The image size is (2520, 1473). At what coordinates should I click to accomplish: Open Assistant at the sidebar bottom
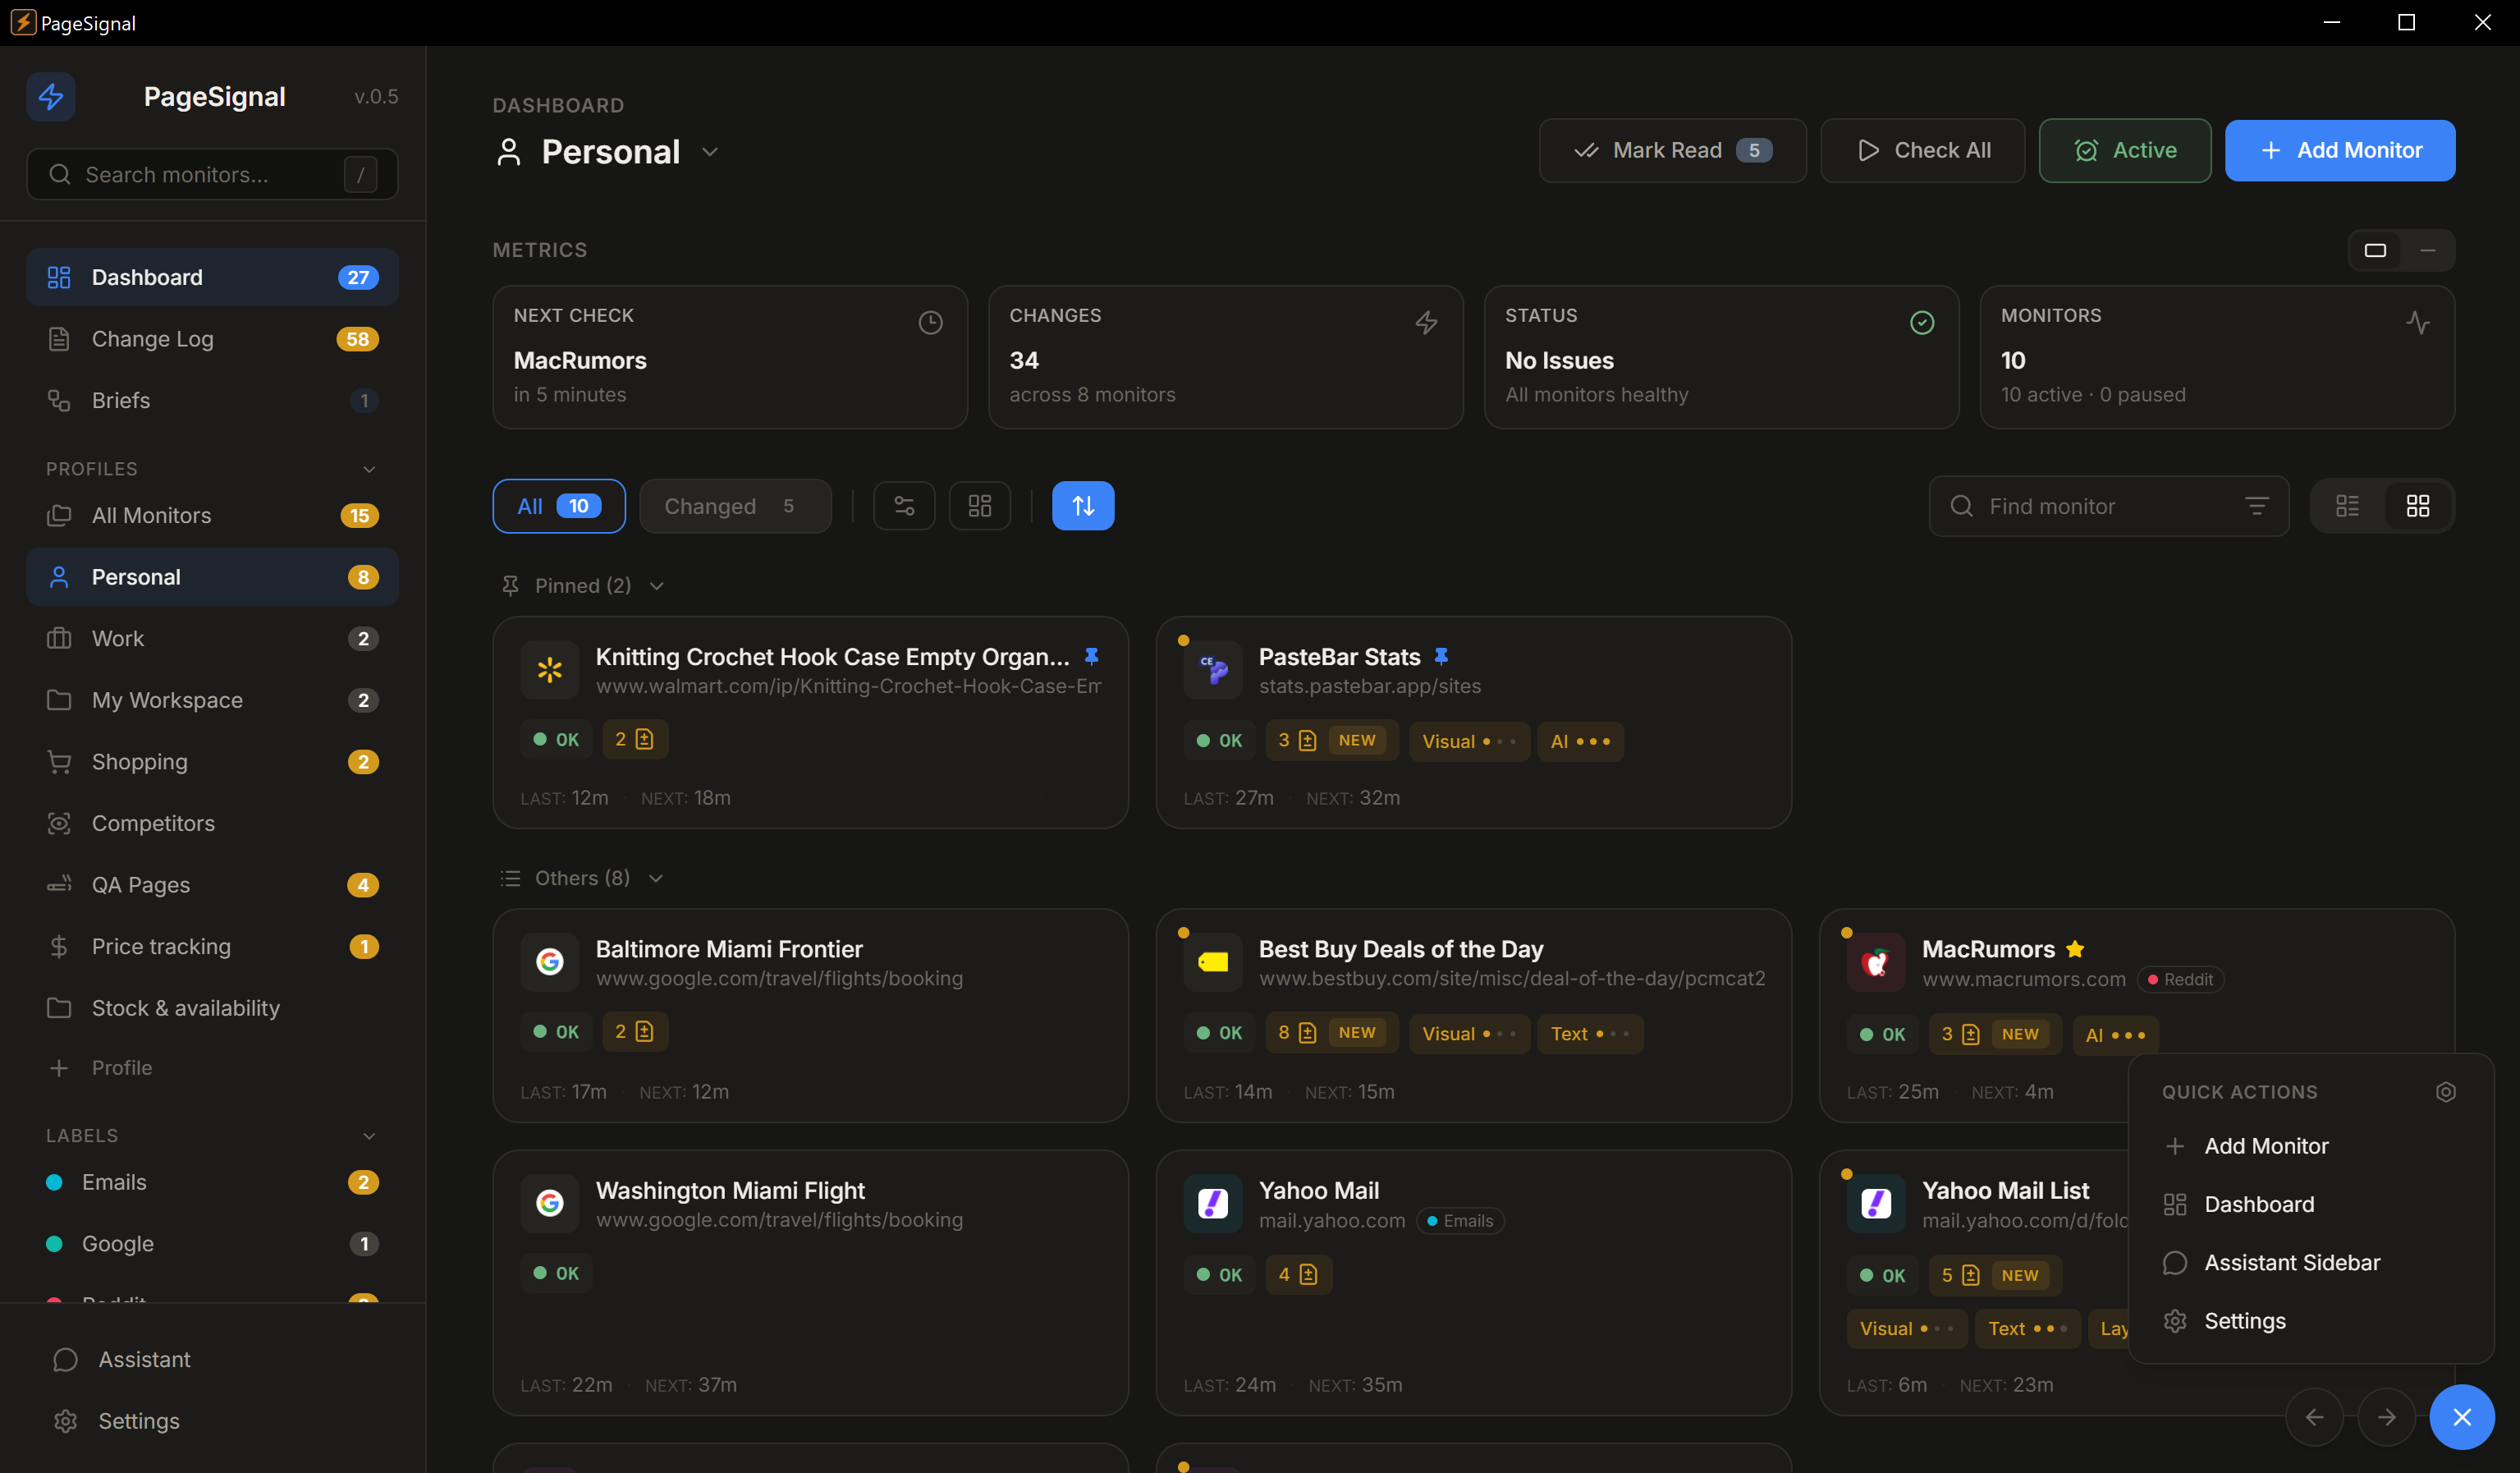212,1360
